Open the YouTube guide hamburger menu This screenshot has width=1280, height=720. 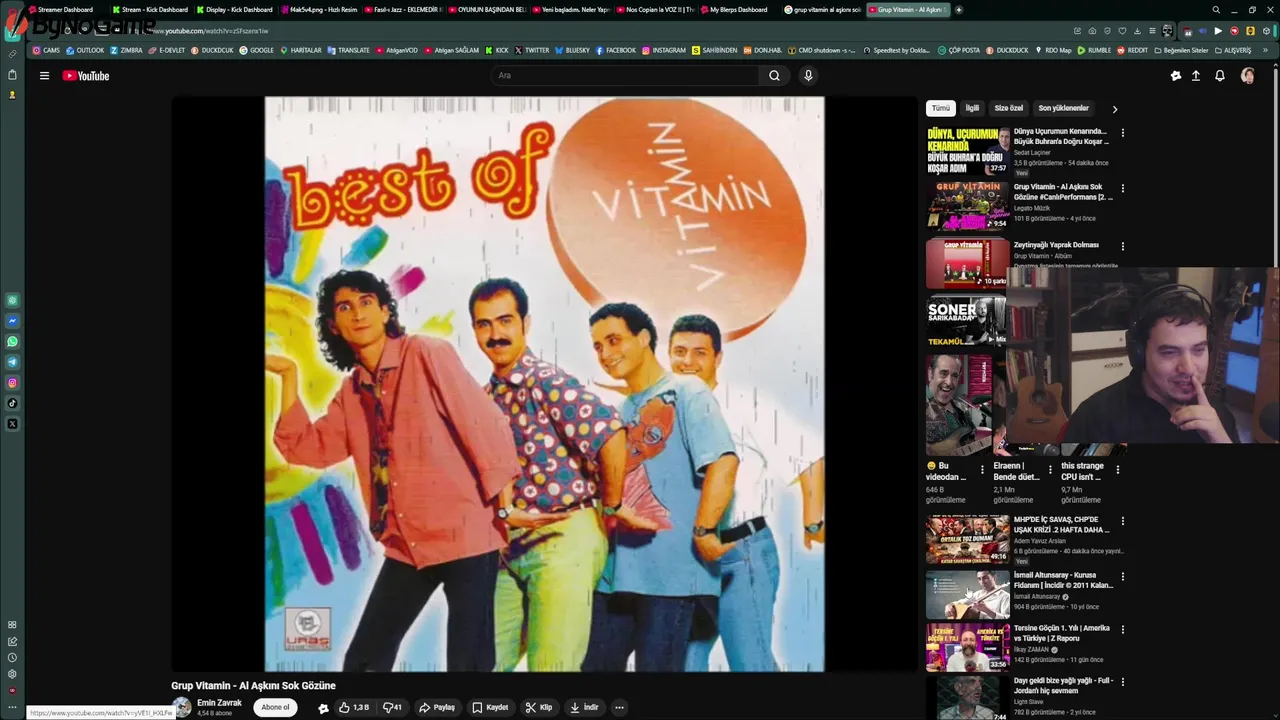pyautogui.click(x=44, y=76)
